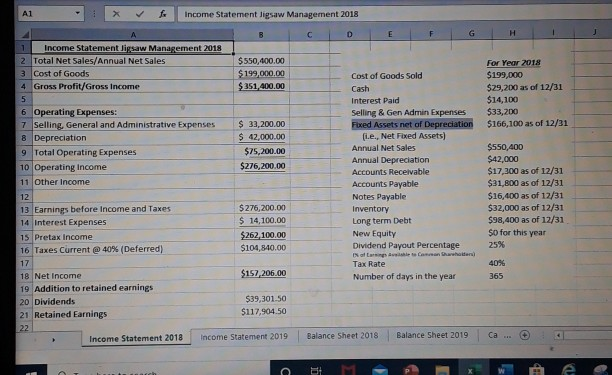612x375 pixels.
Task: Click into the formula bar text
Action: (x=394, y=14)
